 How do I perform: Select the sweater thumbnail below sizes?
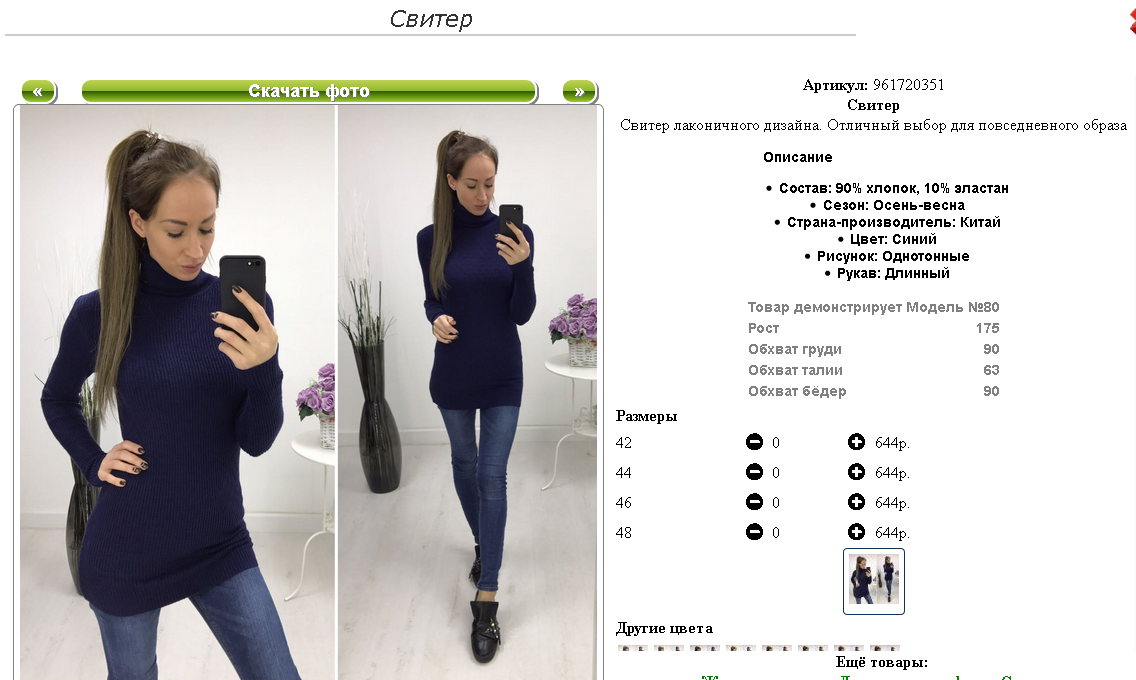coord(874,581)
